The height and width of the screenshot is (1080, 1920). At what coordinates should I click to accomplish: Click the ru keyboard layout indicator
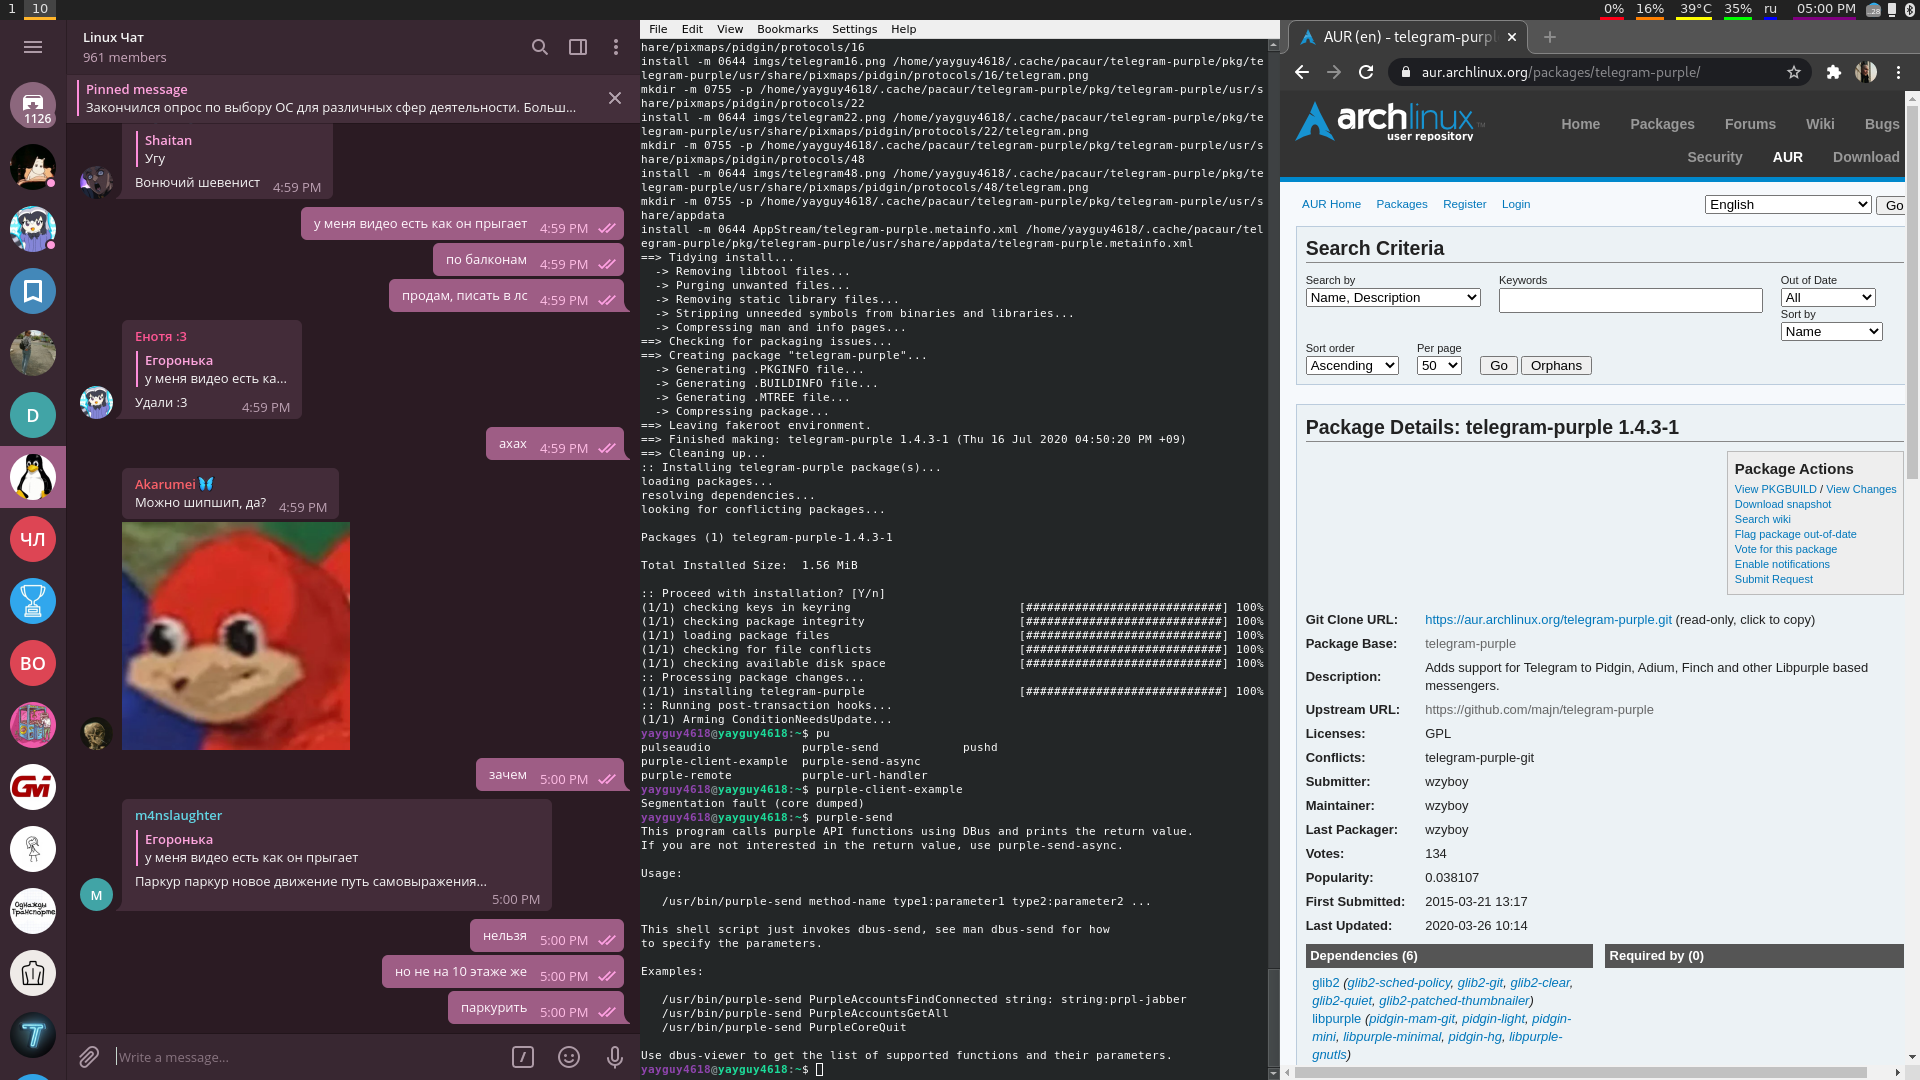point(1770,9)
